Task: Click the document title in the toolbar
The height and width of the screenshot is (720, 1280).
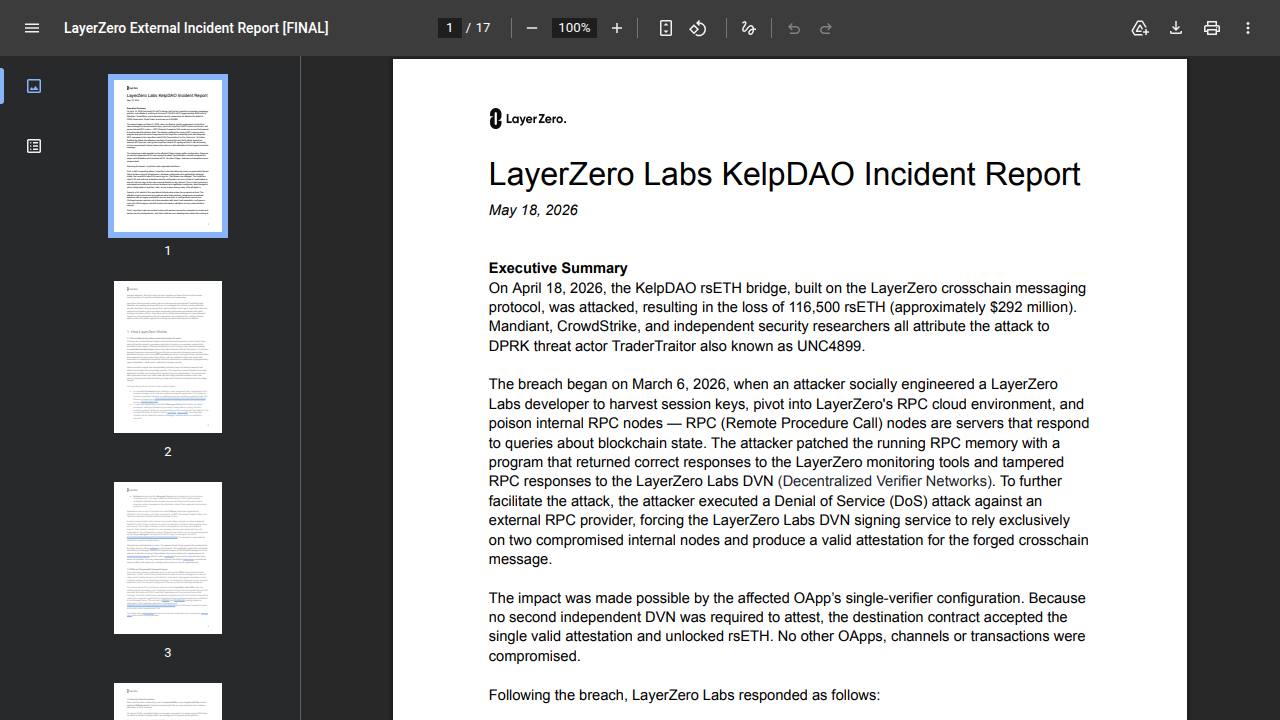Action: pyautogui.click(x=196, y=28)
